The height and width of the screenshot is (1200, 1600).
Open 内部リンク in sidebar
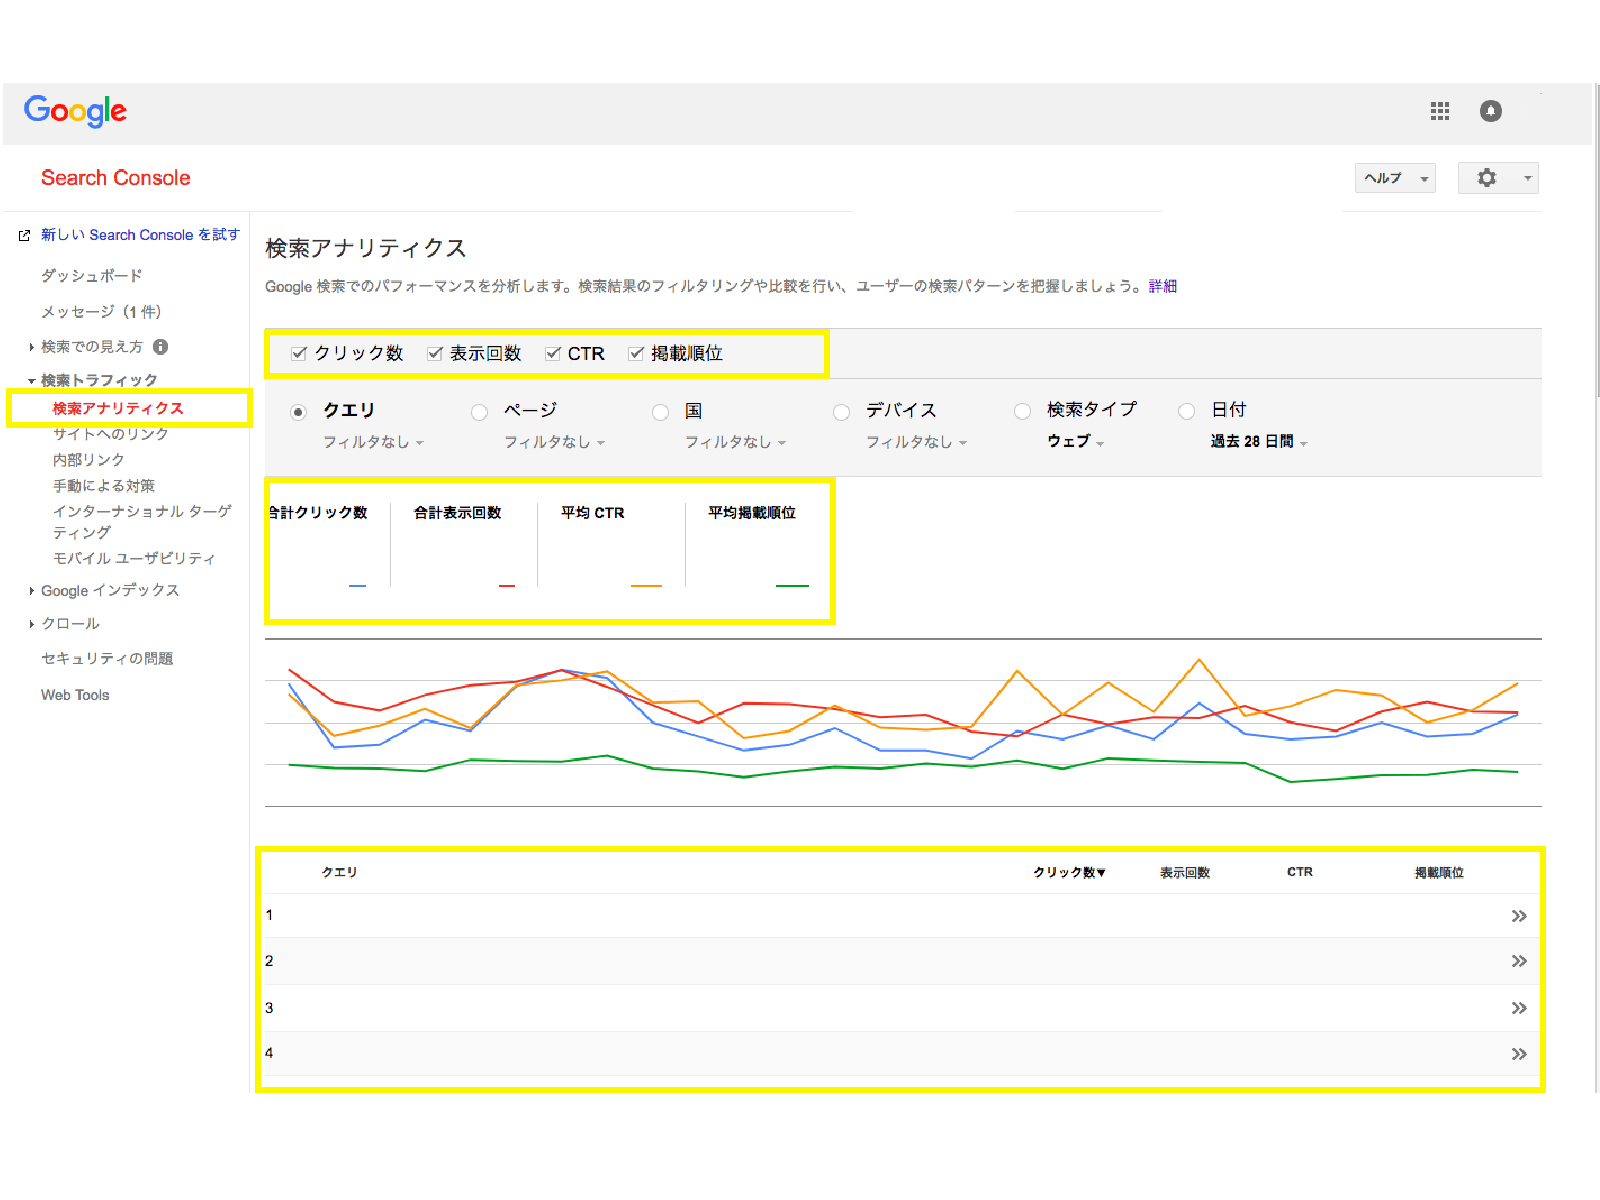click(89, 460)
